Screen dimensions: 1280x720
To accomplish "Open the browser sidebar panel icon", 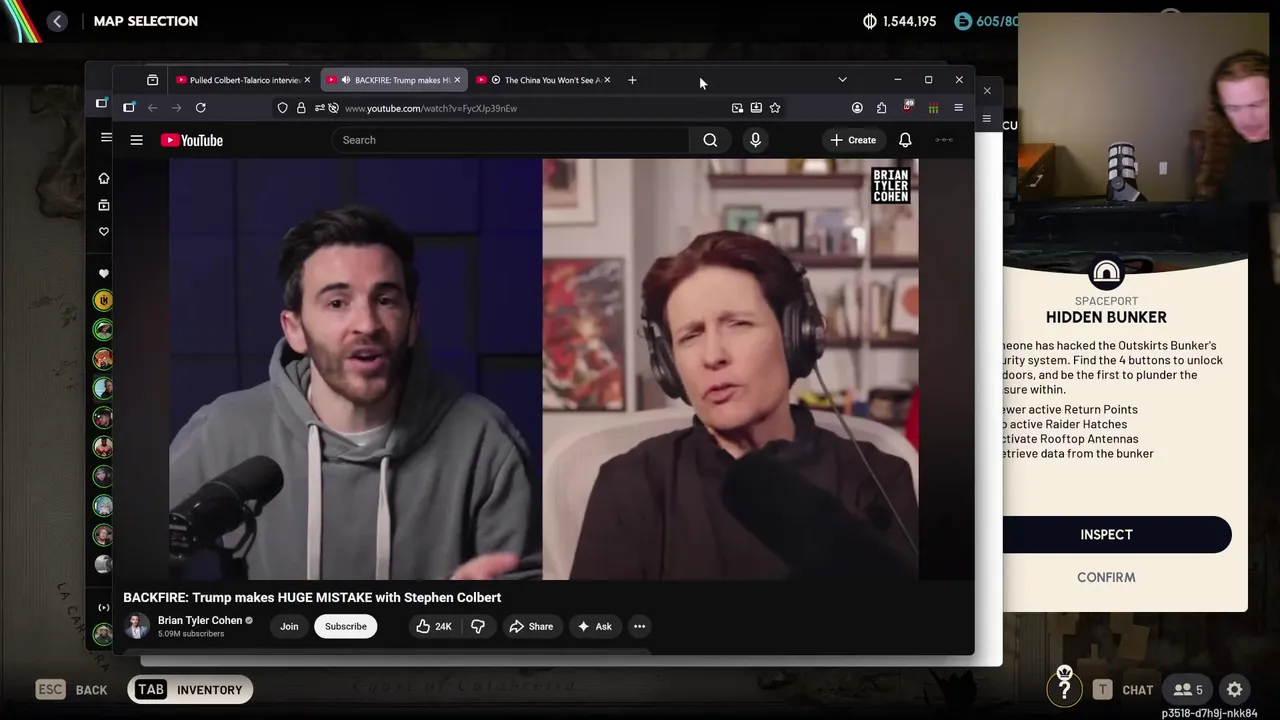I will [129, 108].
